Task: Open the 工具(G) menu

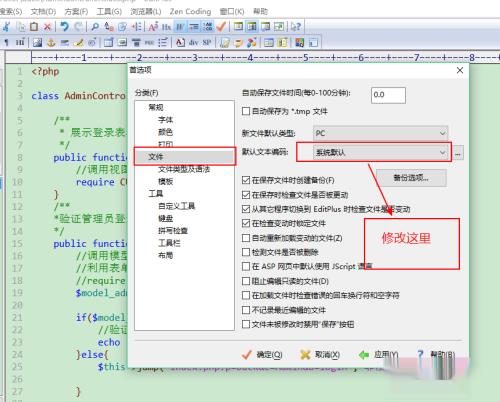Action: coord(109,12)
